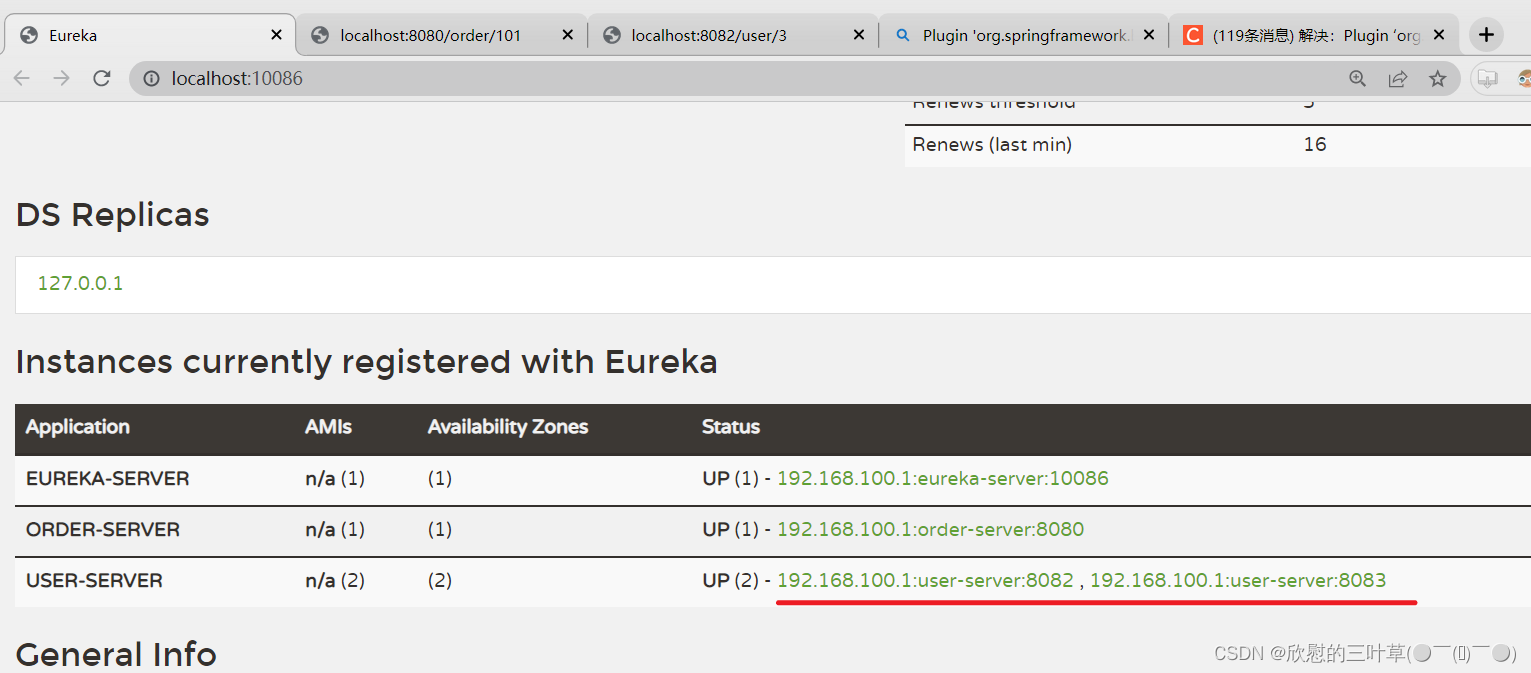Open the order-server:8080 instance link
This screenshot has height=673, width=1531.
(930, 529)
